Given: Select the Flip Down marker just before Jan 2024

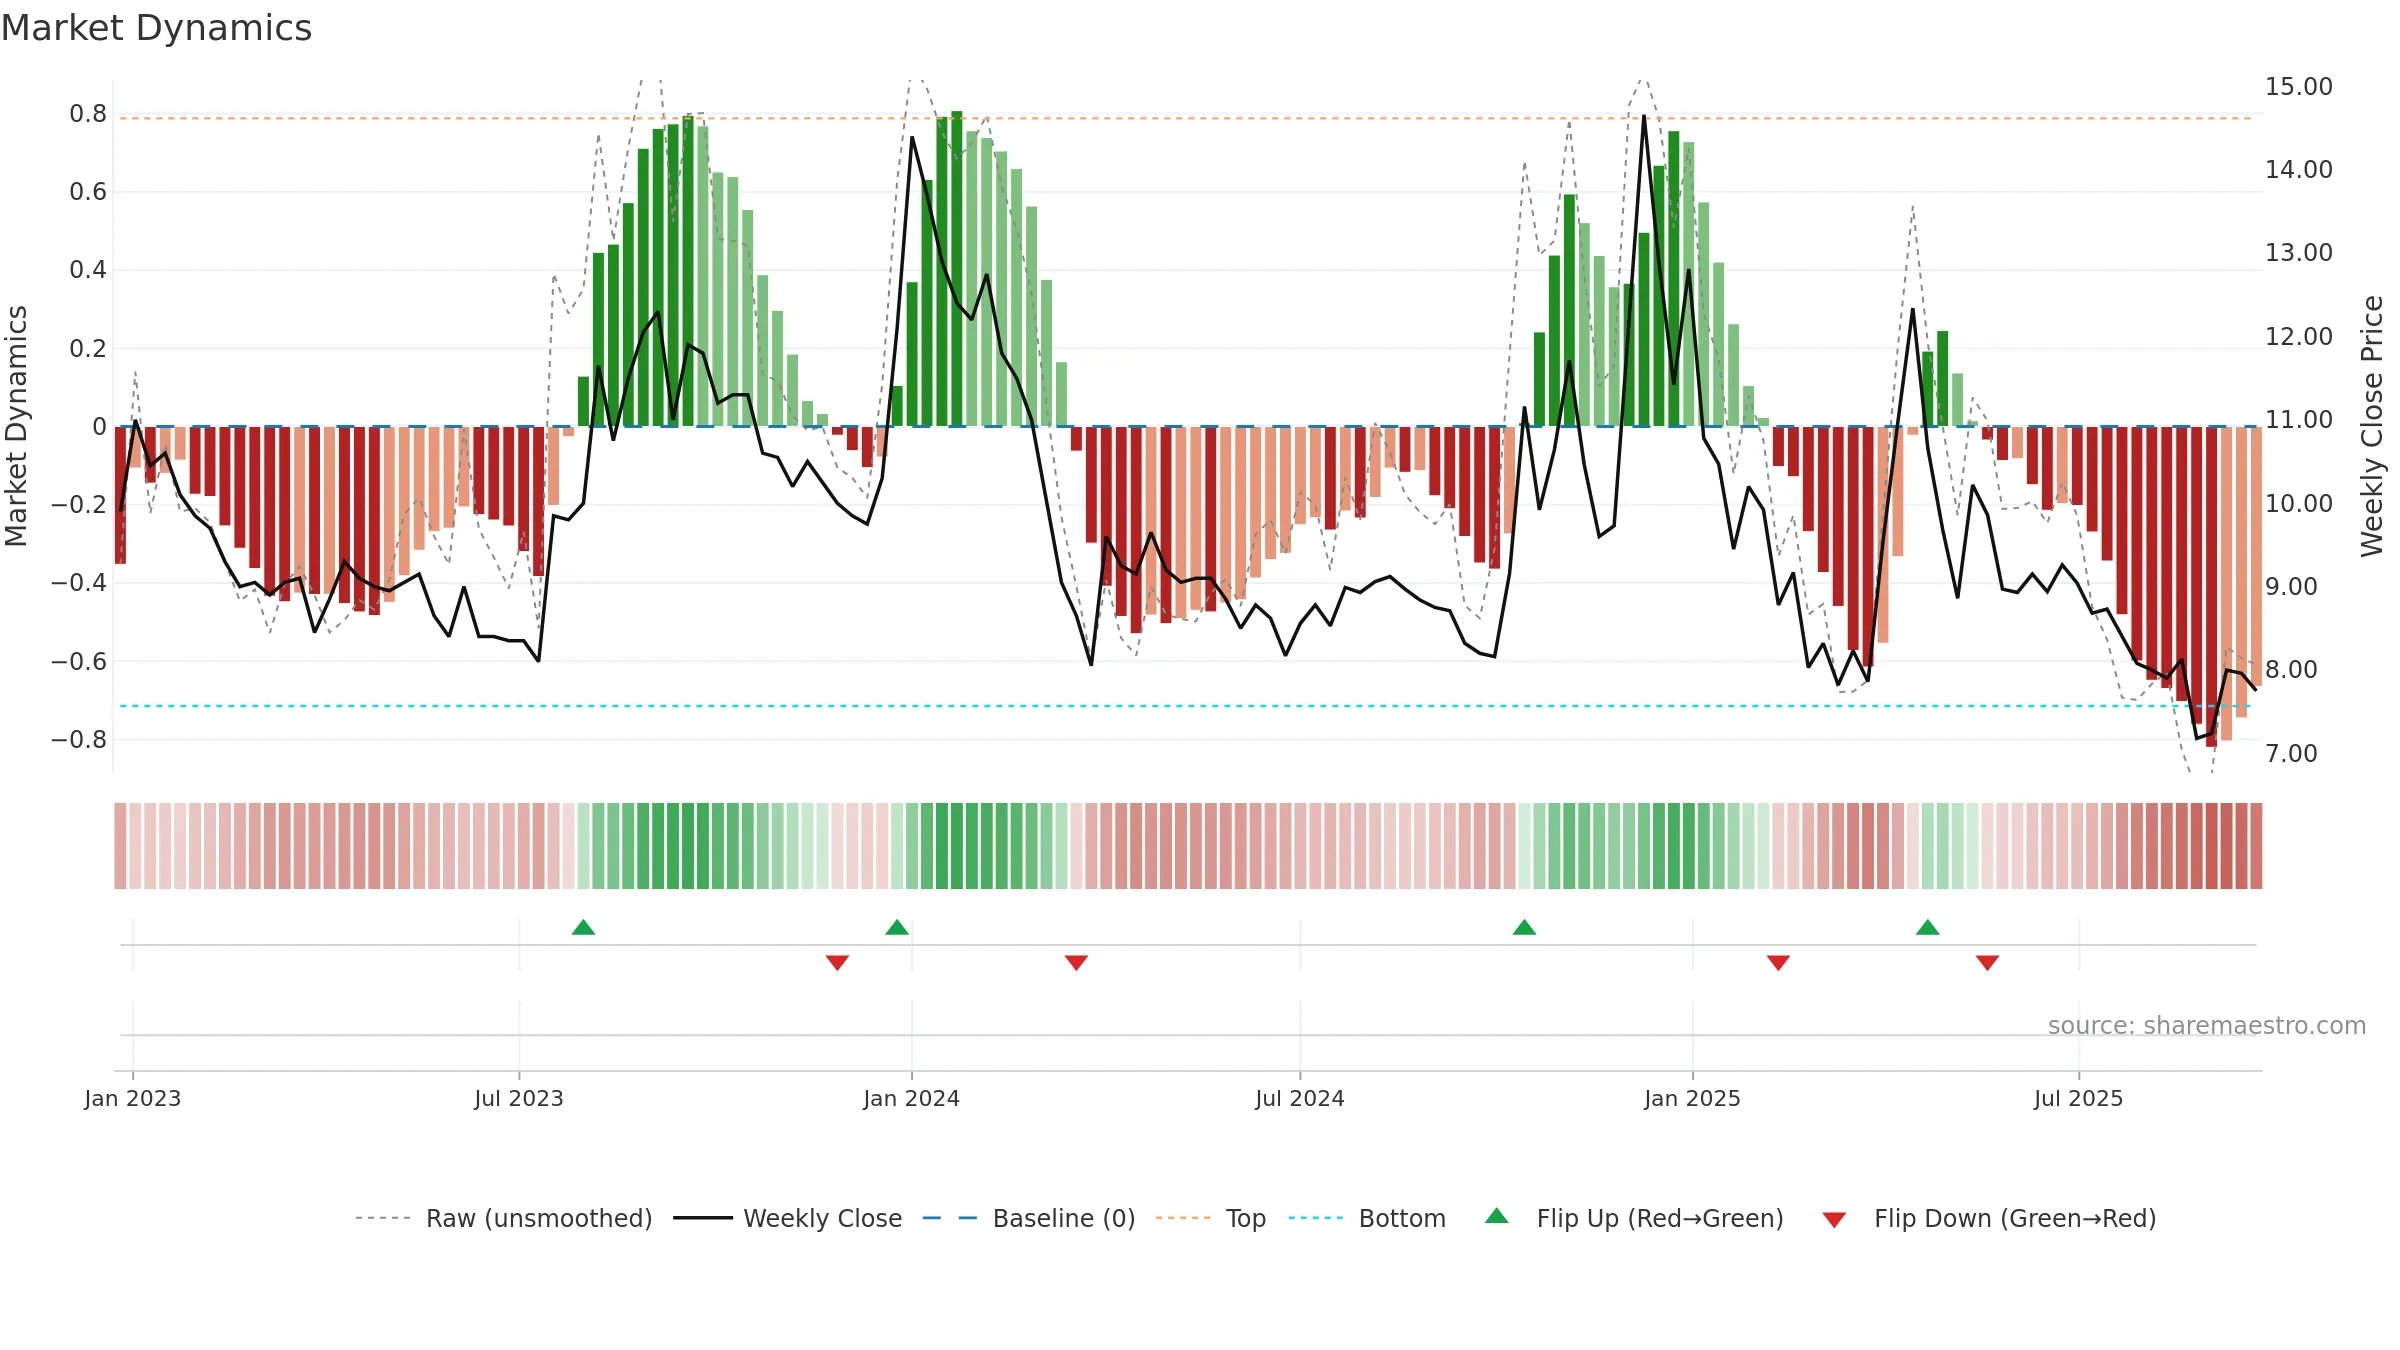Looking at the screenshot, I should click(837, 962).
